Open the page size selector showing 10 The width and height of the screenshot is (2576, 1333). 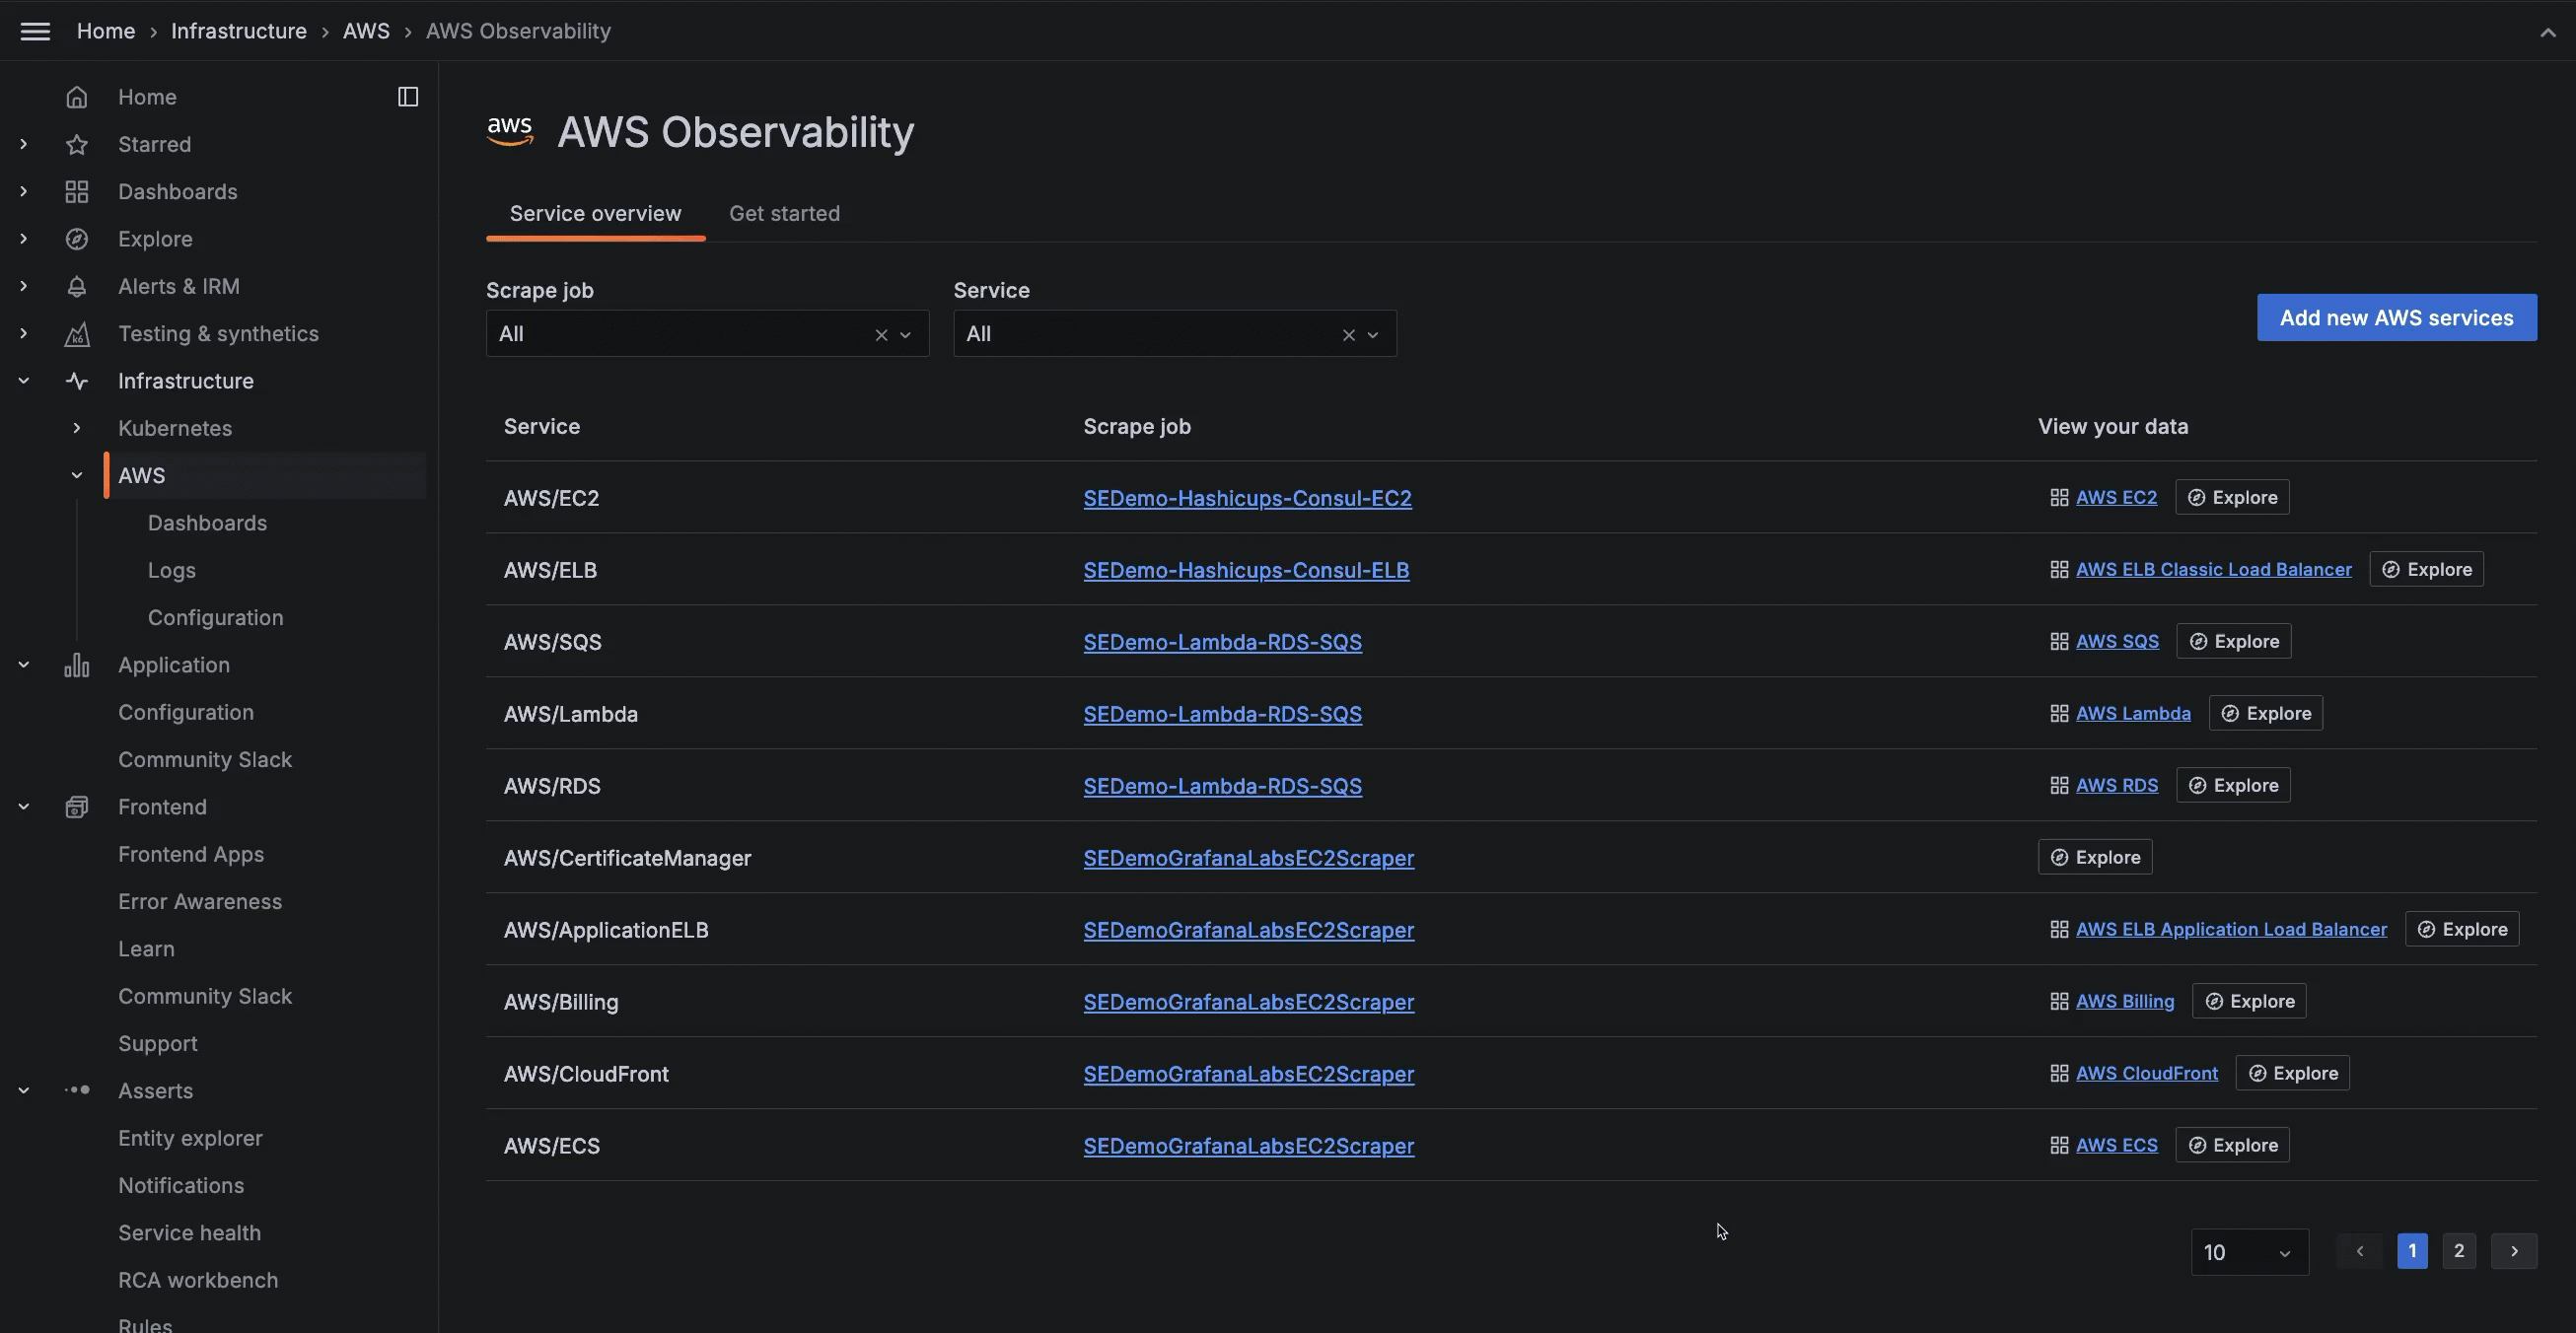pos(2249,1251)
